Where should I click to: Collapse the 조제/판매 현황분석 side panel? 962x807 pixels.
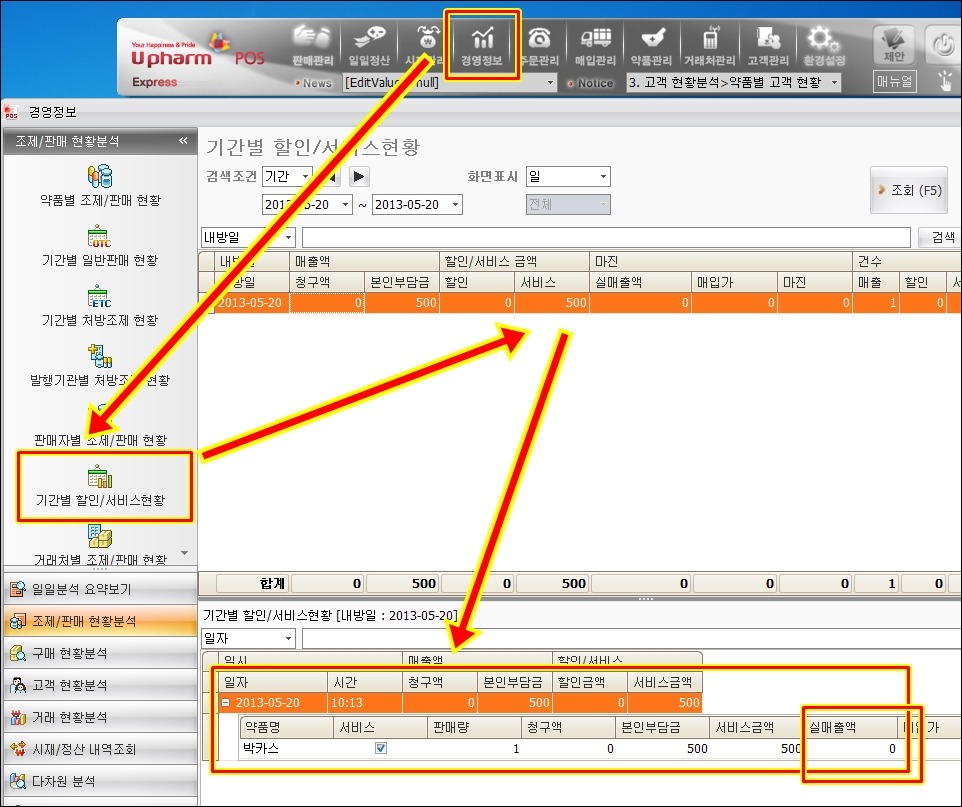click(x=183, y=141)
